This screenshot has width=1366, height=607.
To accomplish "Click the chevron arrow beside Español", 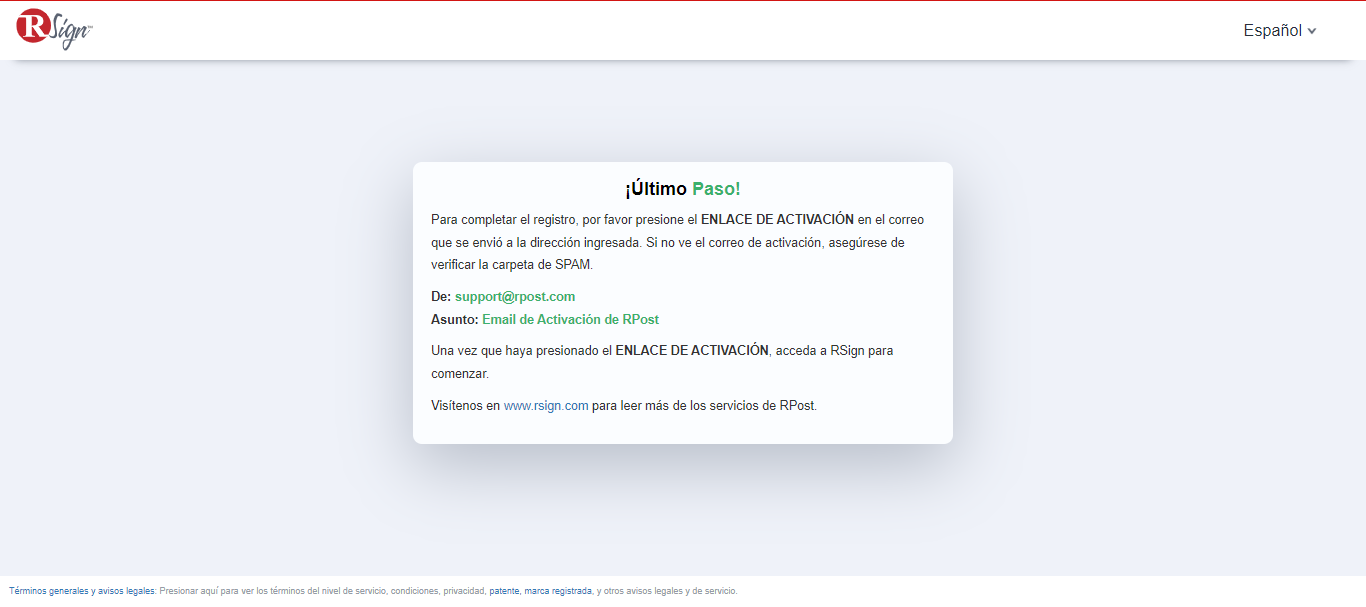I will (1312, 31).
